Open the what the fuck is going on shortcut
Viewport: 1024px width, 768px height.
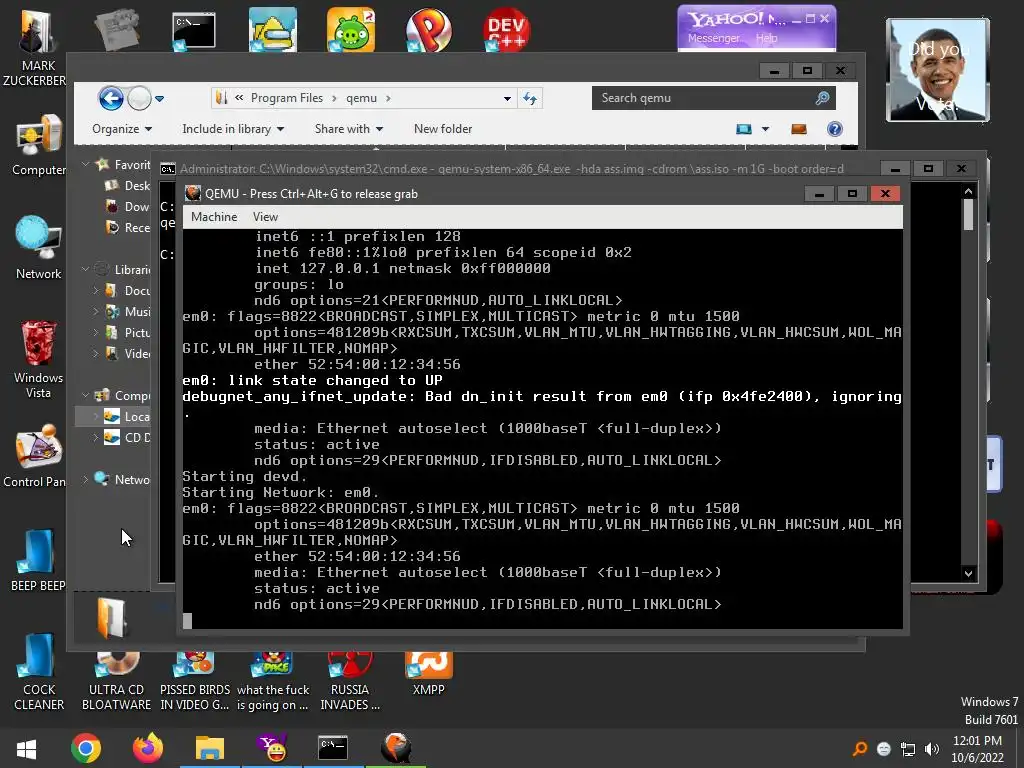coord(273,682)
